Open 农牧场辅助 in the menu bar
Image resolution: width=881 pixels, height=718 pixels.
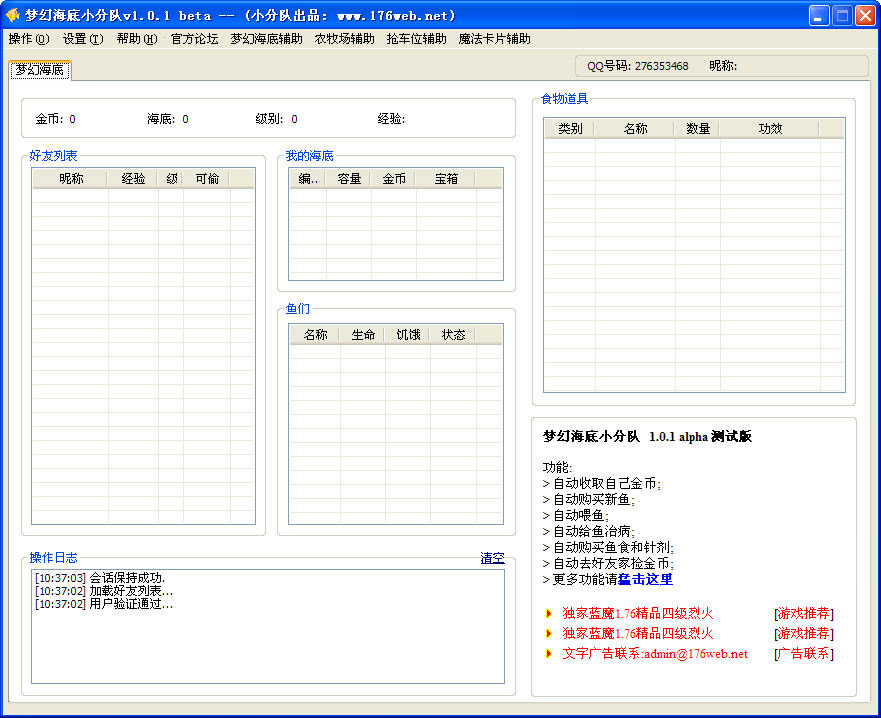click(x=344, y=39)
